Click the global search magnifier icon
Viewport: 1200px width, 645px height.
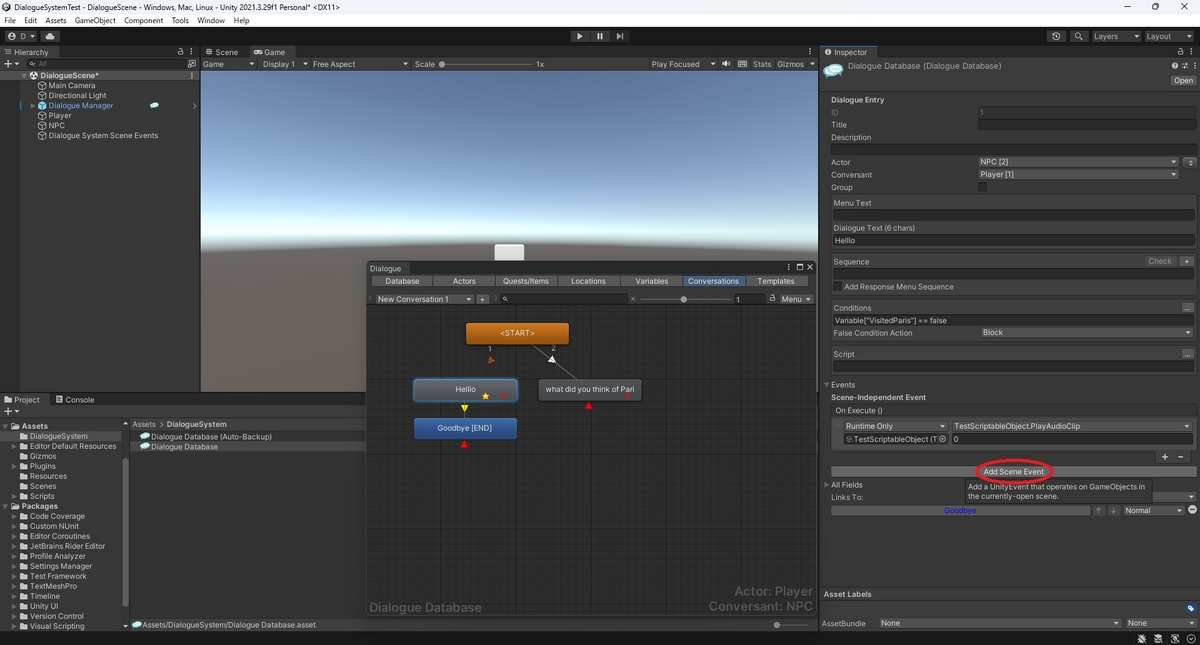click(x=1079, y=36)
